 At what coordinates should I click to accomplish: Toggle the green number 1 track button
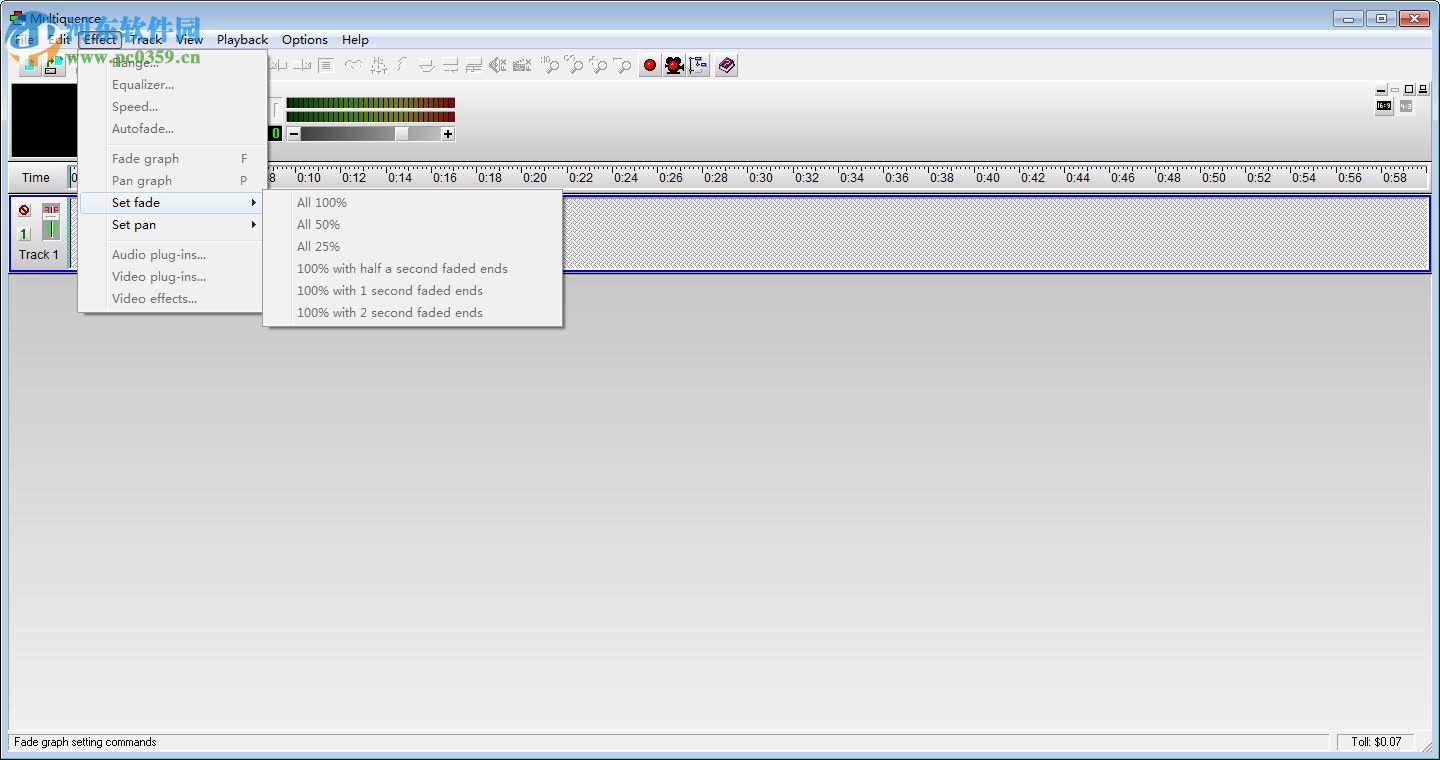click(x=24, y=234)
